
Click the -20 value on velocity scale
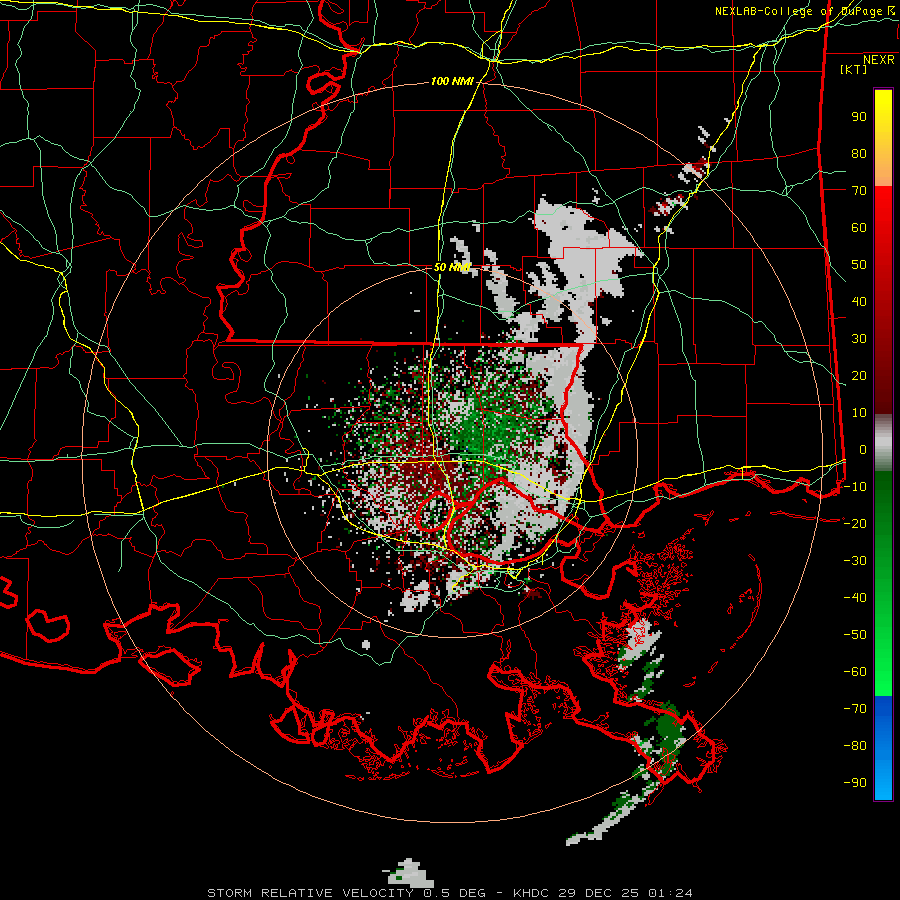[855, 523]
